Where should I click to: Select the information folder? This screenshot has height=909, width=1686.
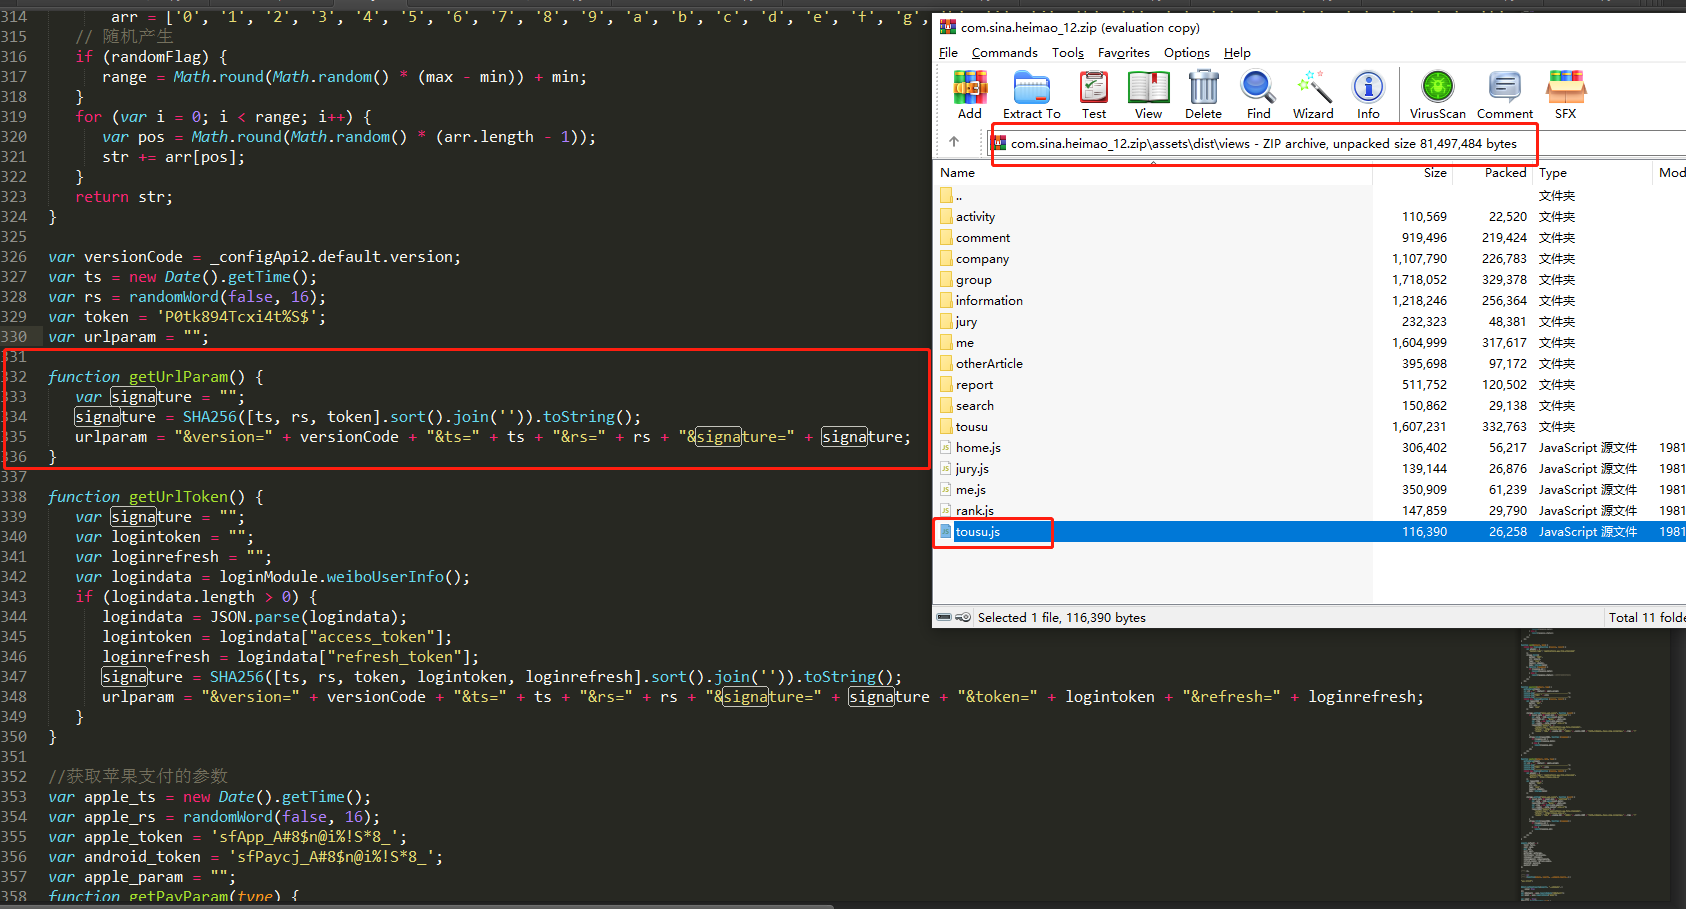pos(1310,300)
